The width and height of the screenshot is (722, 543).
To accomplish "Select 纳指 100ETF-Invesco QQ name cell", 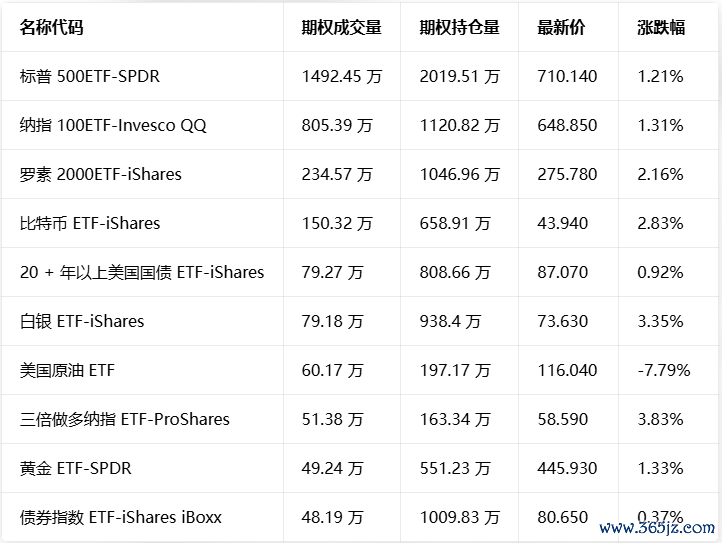I will click(x=113, y=125).
